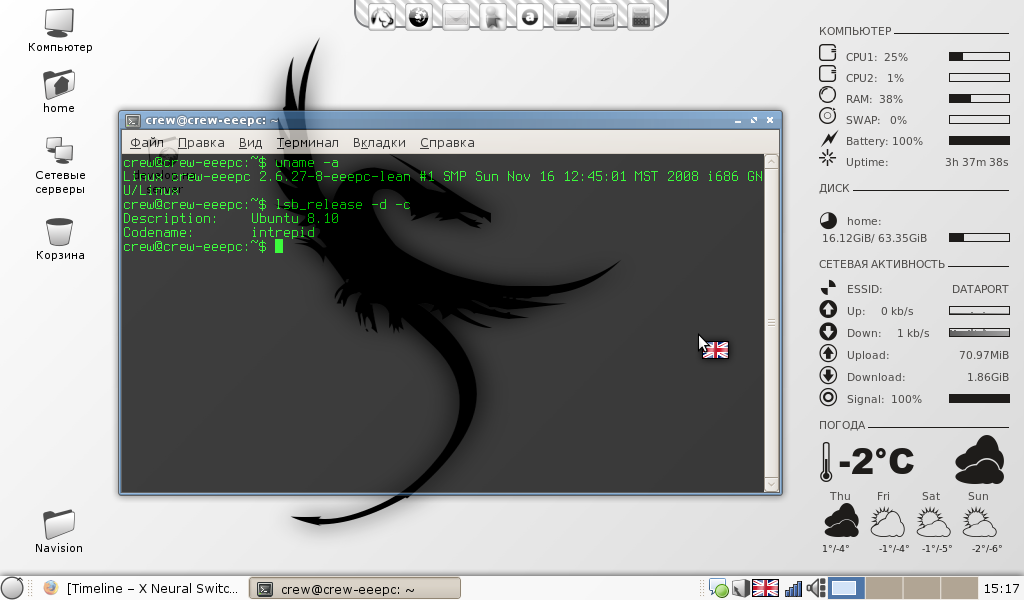The width and height of the screenshot is (1024, 600).
Task: Click the terminal scrollbar up arrow
Action: pos(771,161)
